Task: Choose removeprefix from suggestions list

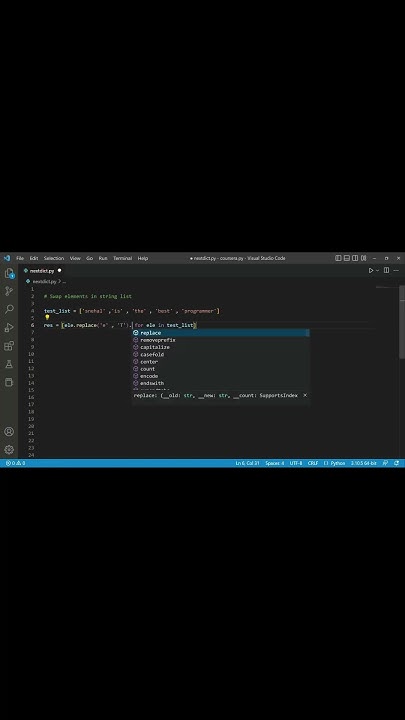Action: click(x=221, y=340)
